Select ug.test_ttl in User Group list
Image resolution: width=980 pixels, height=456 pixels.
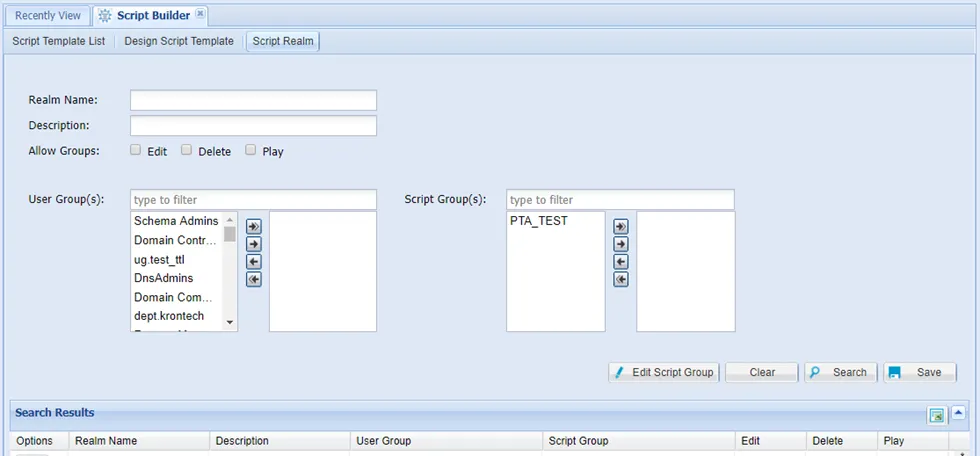click(x=176, y=259)
